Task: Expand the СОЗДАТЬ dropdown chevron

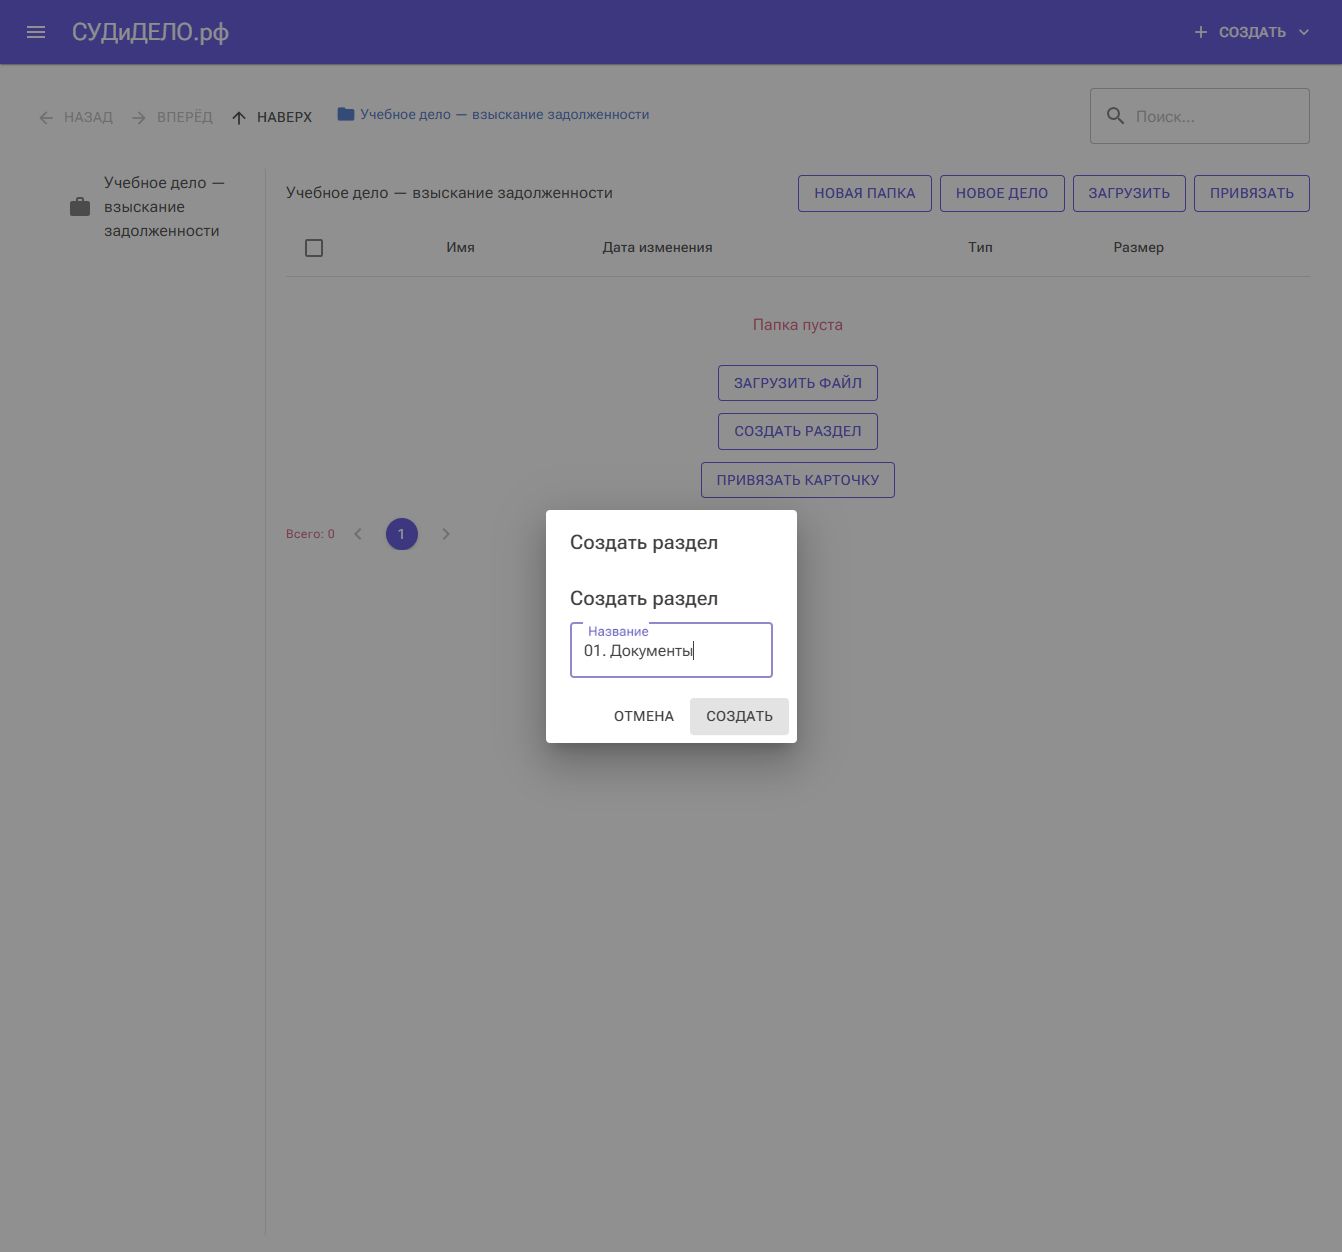Action: 1304,32
